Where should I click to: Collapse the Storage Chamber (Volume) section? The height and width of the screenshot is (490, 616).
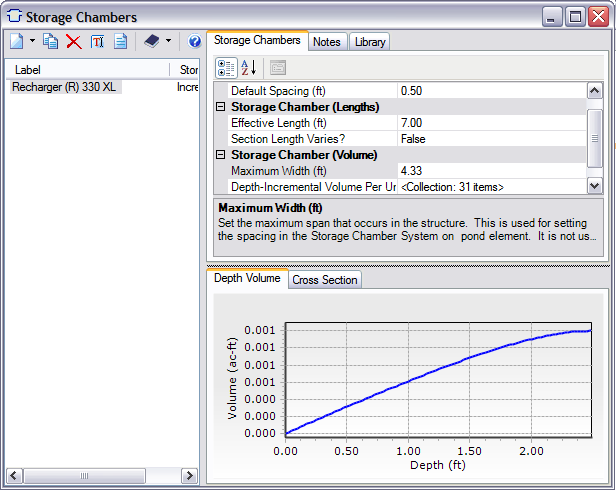click(x=221, y=155)
